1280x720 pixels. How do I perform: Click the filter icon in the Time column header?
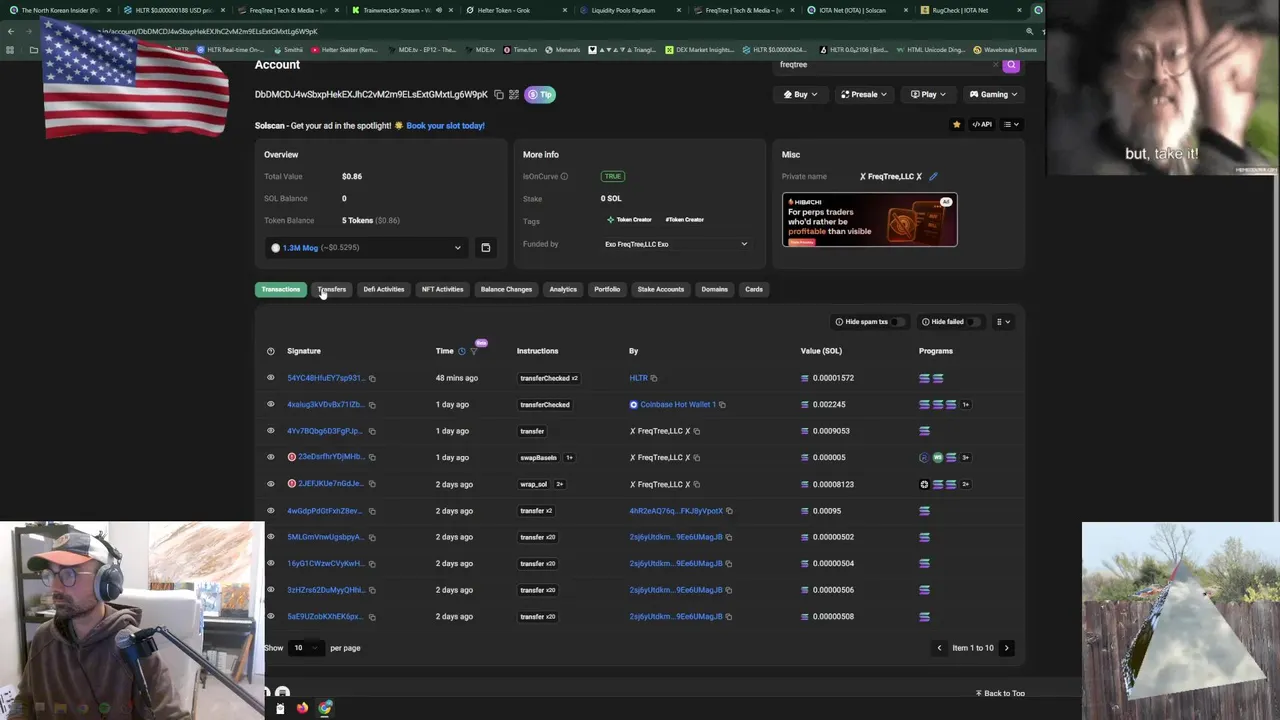coord(474,351)
